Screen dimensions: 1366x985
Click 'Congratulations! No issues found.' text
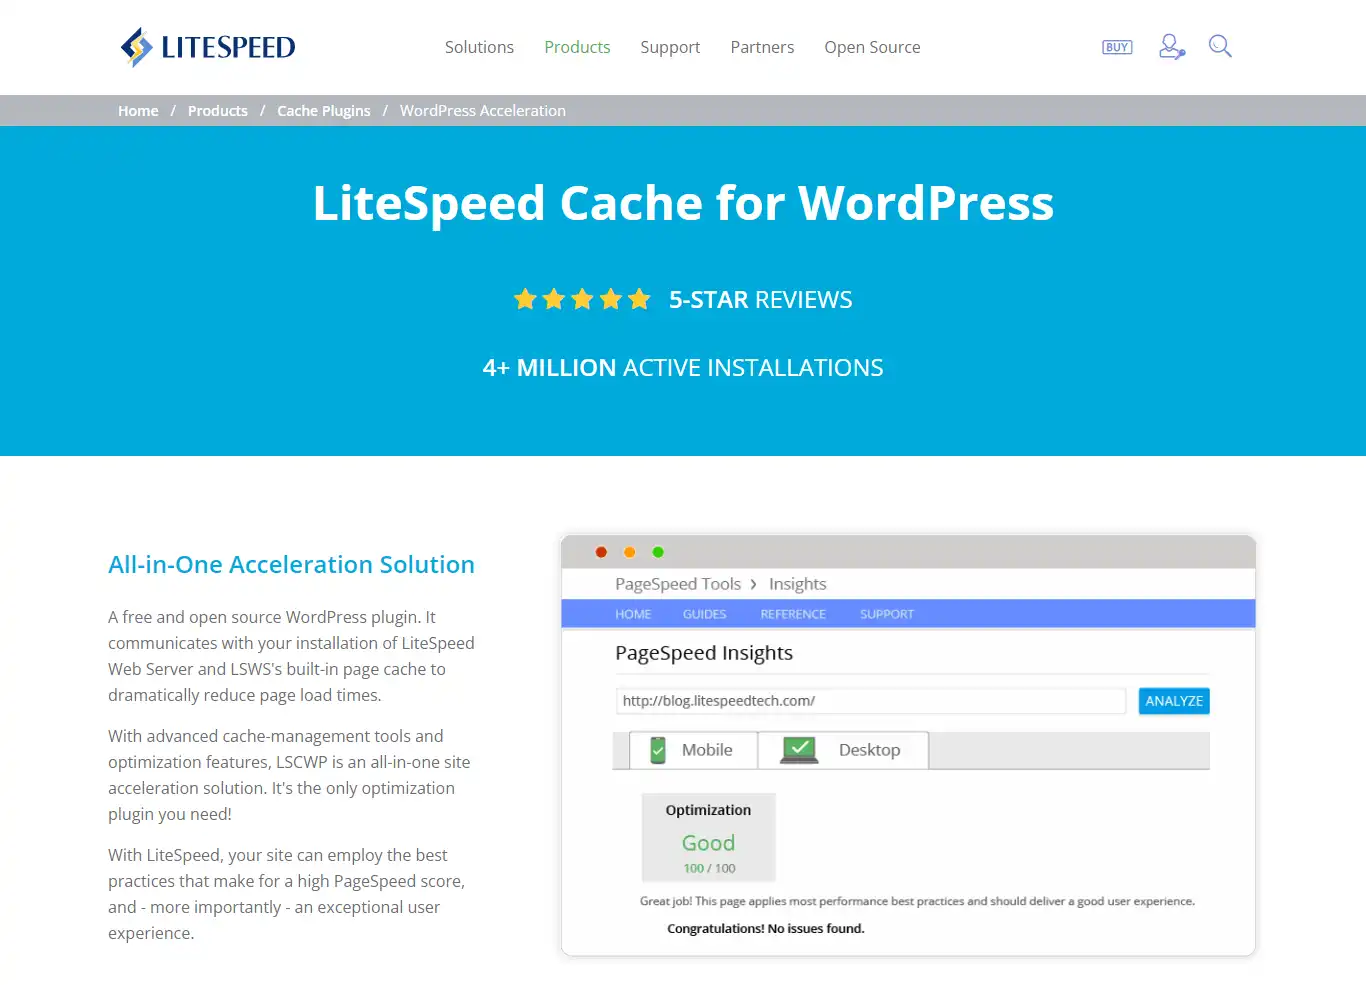click(x=766, y=929)
